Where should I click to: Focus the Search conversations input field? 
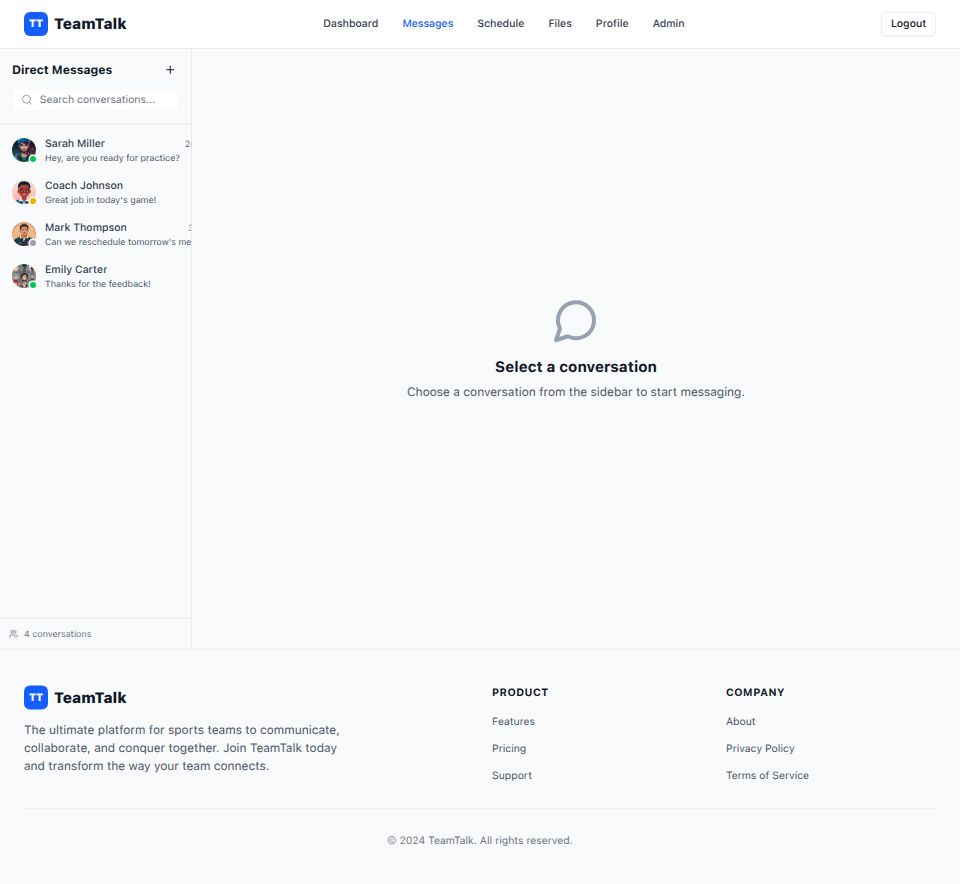click(x=105, y=100)
